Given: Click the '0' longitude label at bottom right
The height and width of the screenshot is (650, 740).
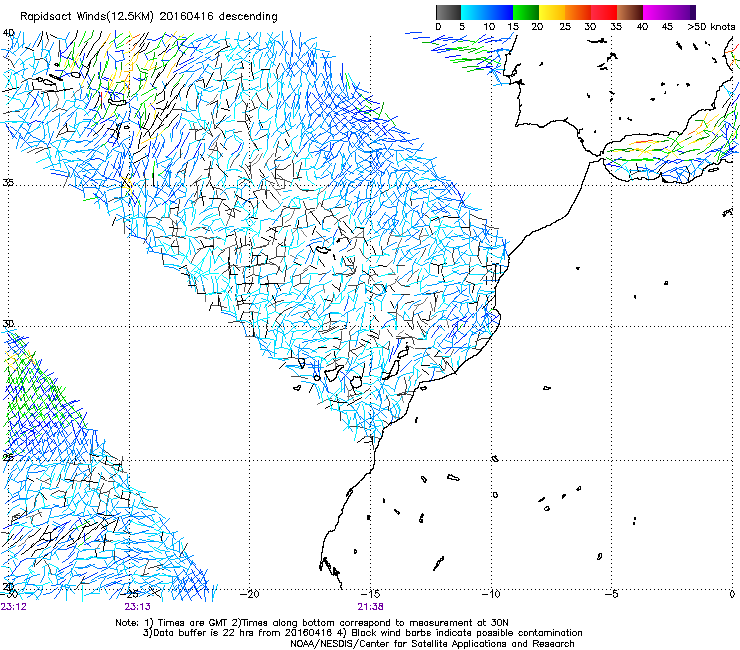Looking at the screenshot, I should point(732,594).
